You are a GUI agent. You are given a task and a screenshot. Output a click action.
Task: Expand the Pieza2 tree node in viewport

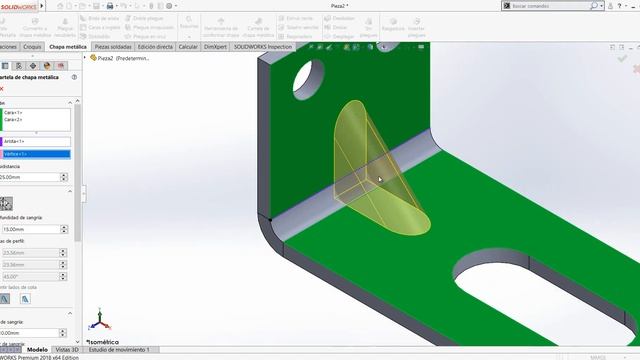[x=85, y=58]
